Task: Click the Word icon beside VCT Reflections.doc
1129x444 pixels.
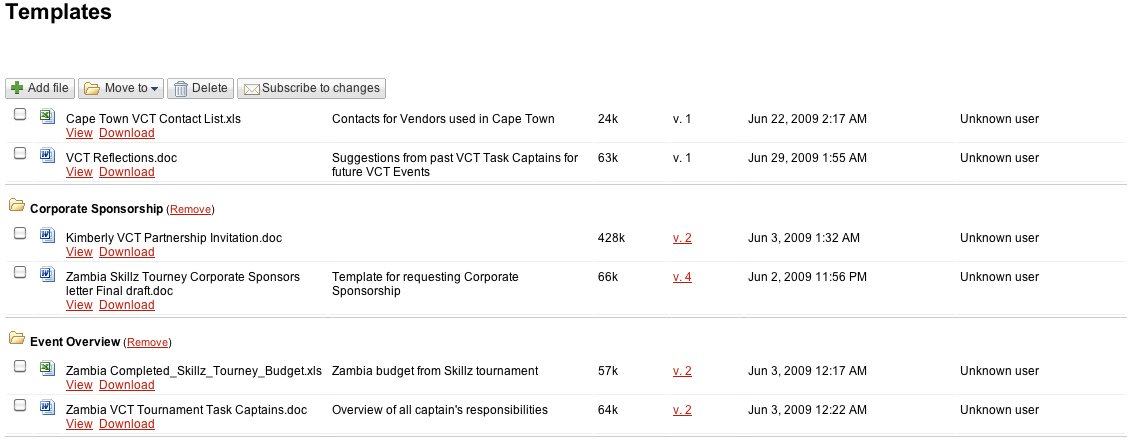Action: tap(47, 154)
